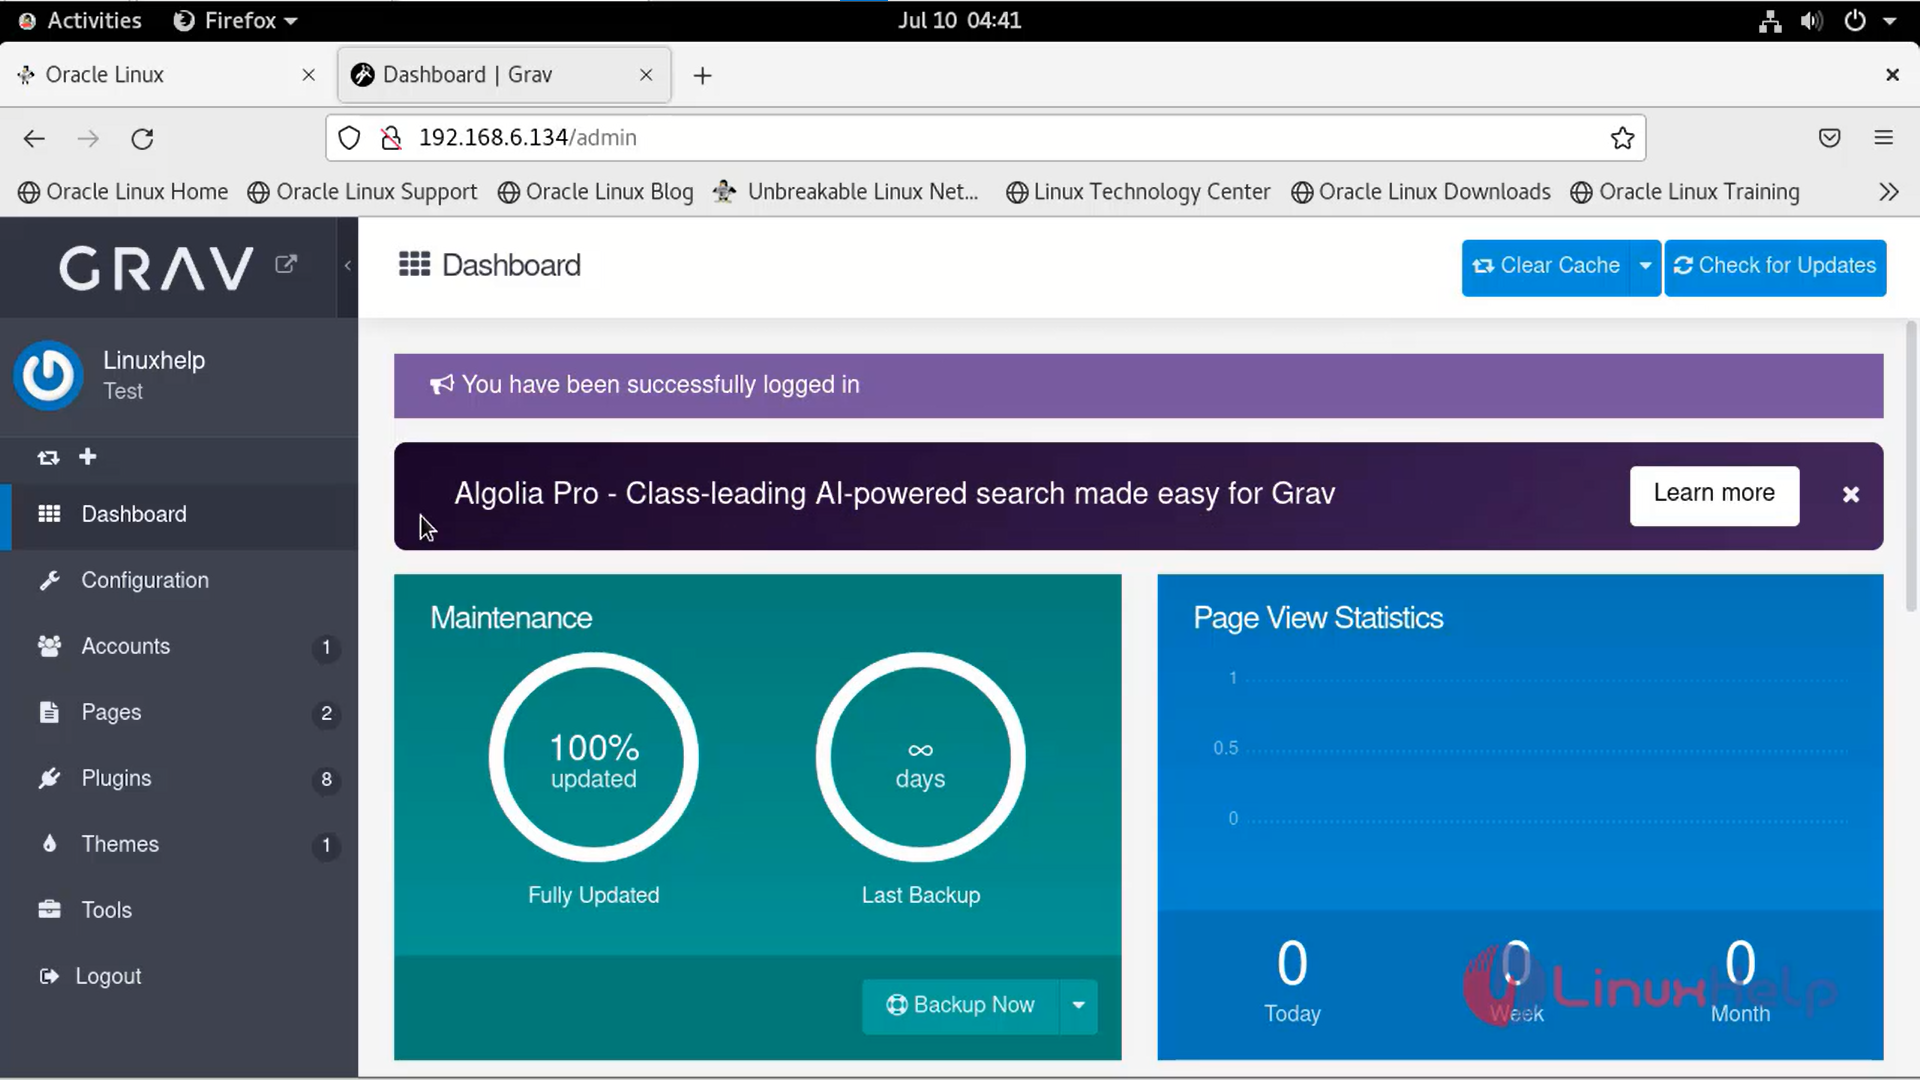Open the Clear Cache dropdown arrow
1920x1080 pixels.
[x=1645, y=267]
